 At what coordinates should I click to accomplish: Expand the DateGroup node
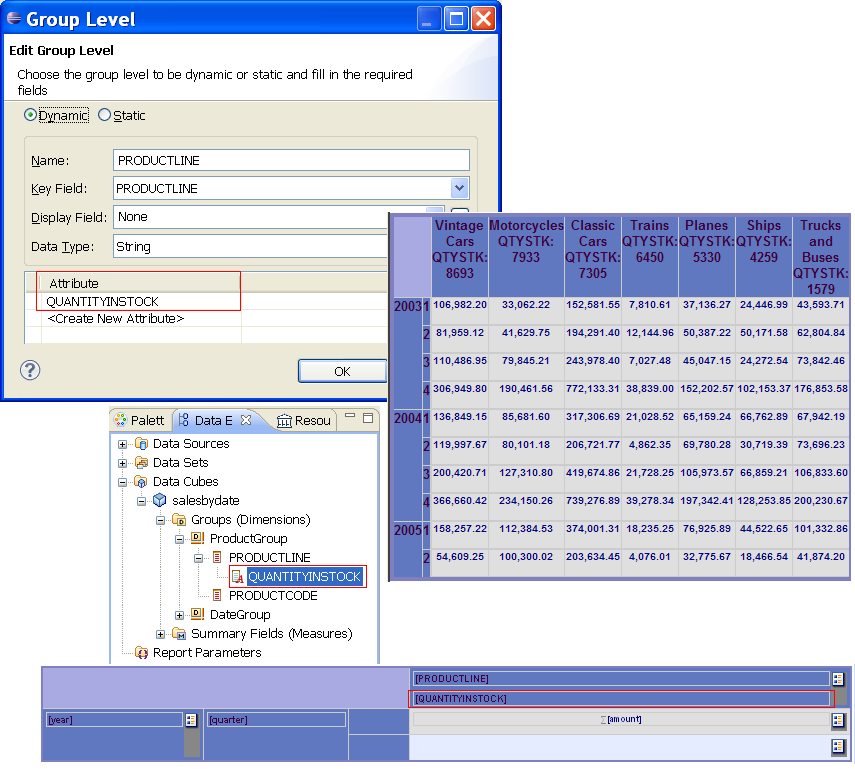point(179,615)
